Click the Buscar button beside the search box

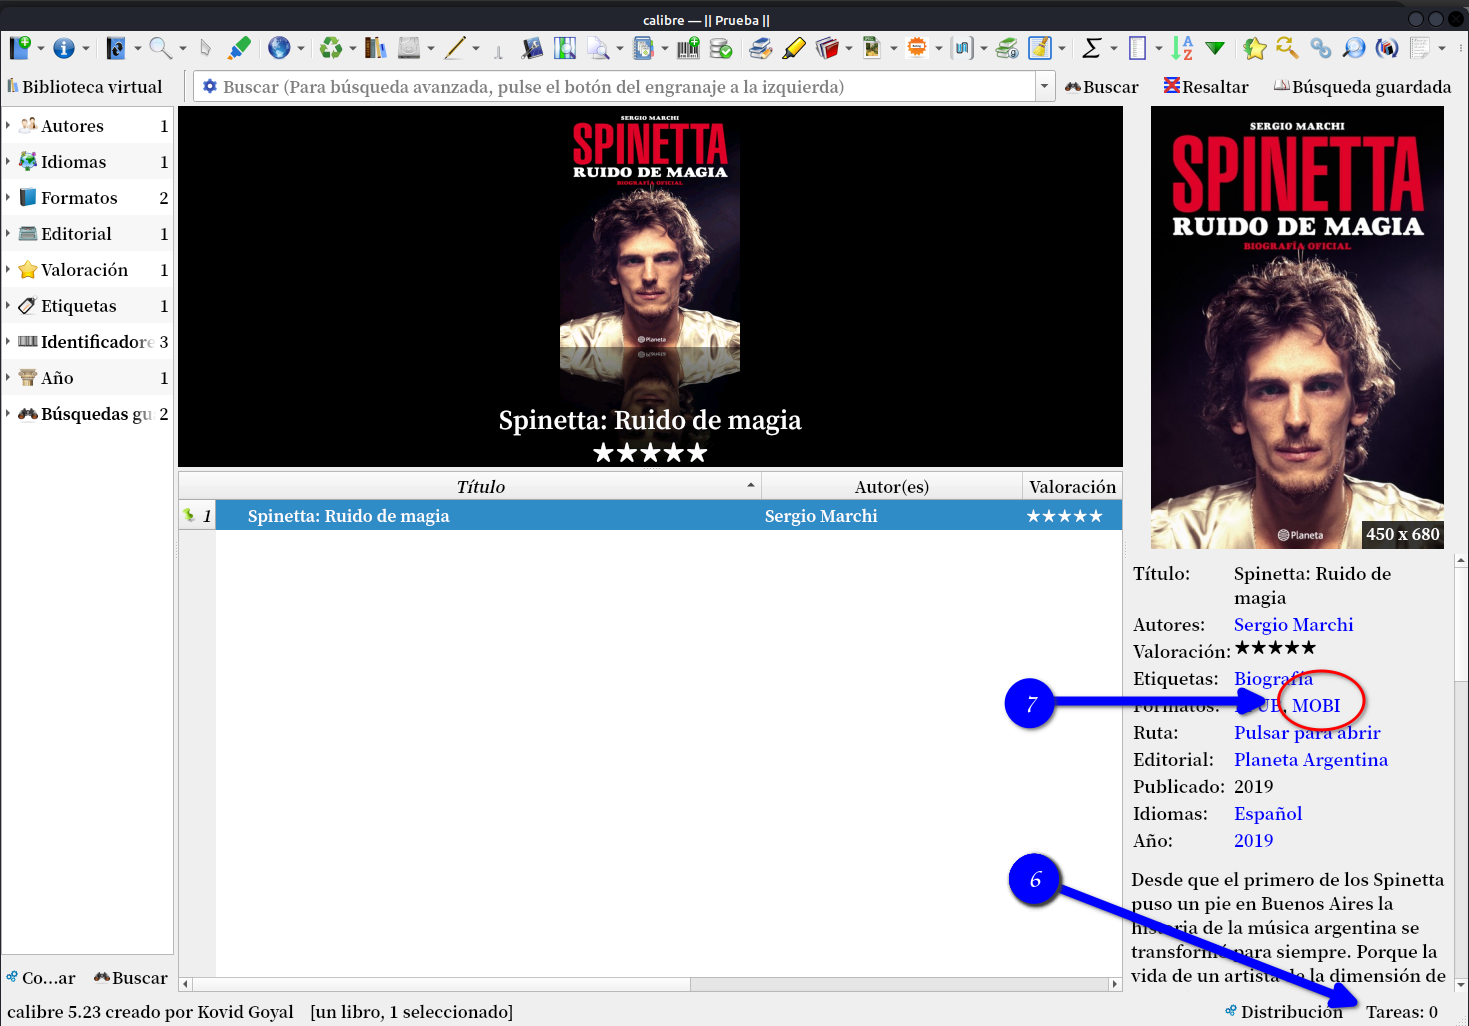click(x=1102, y=87)
